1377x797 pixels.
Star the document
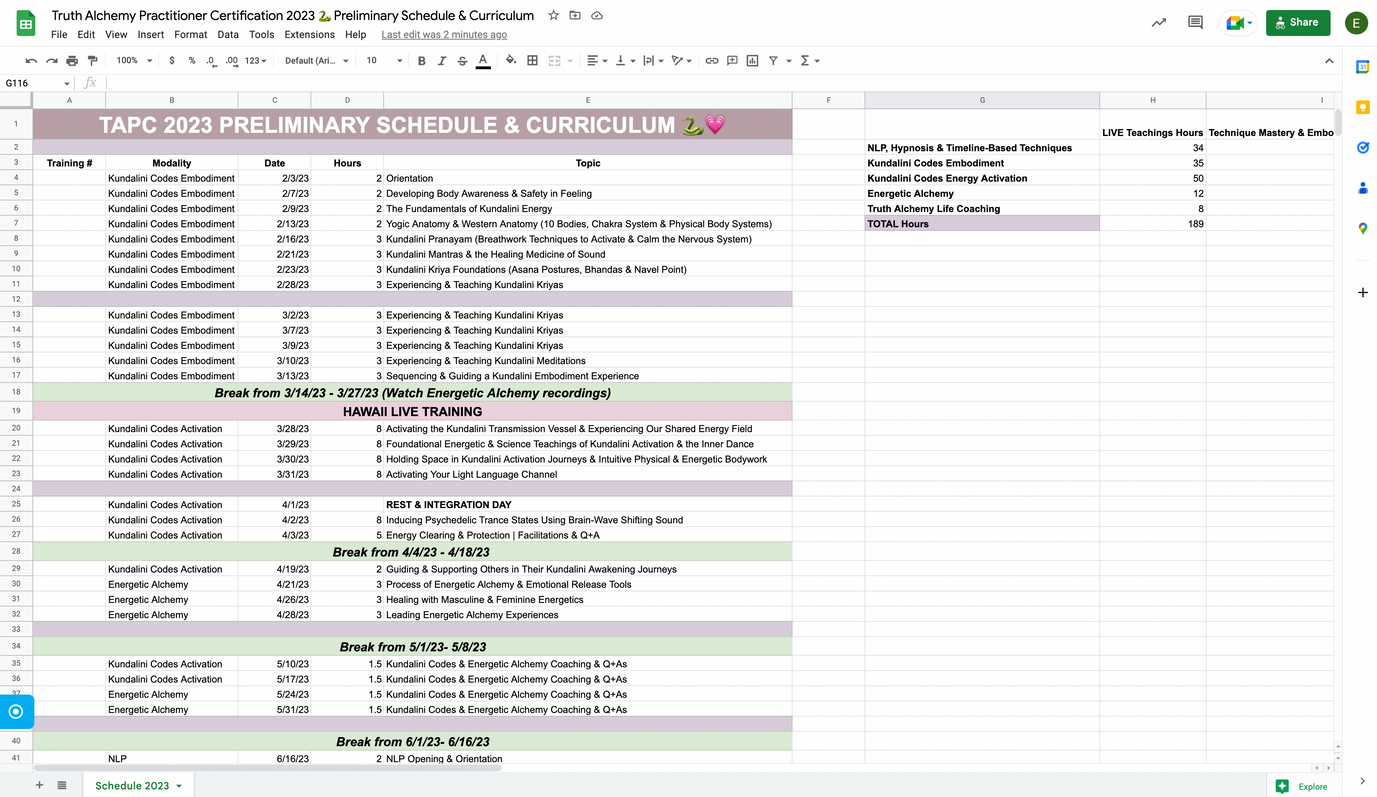(554, 16)
